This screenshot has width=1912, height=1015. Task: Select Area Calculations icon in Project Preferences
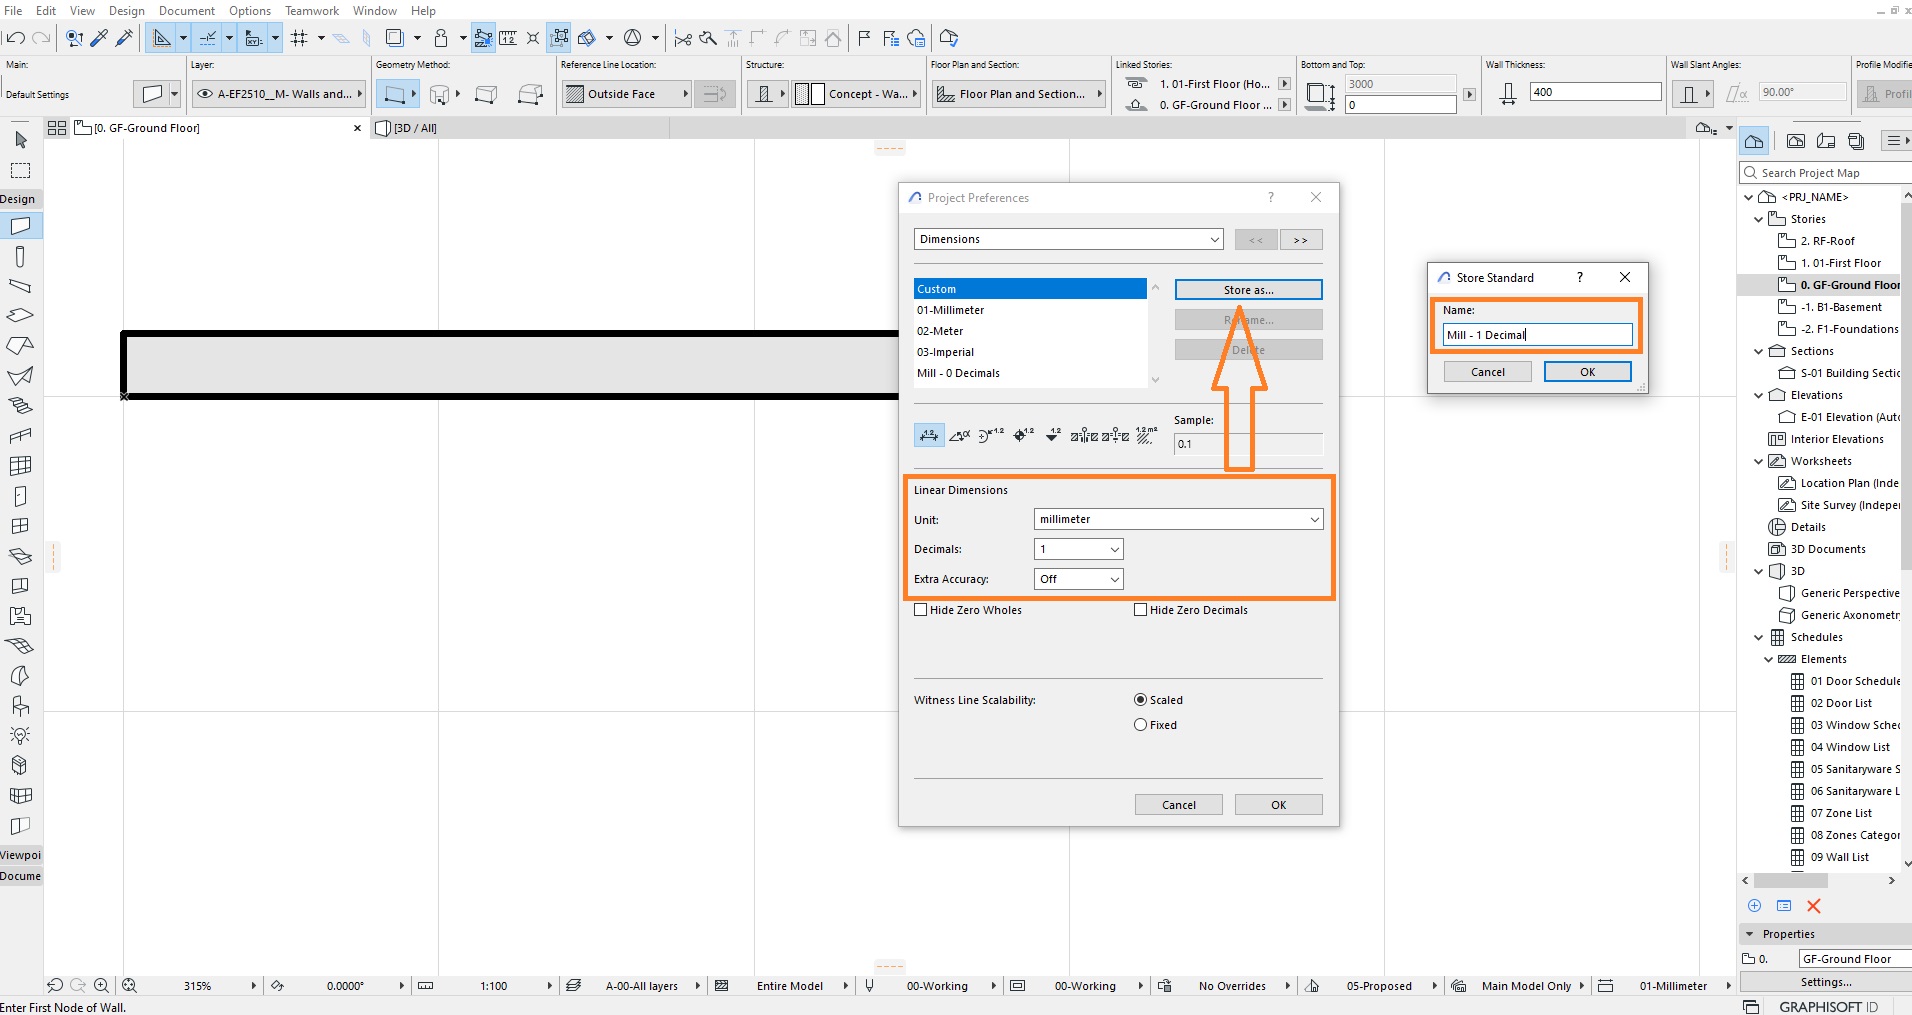tap(1146, 435)
